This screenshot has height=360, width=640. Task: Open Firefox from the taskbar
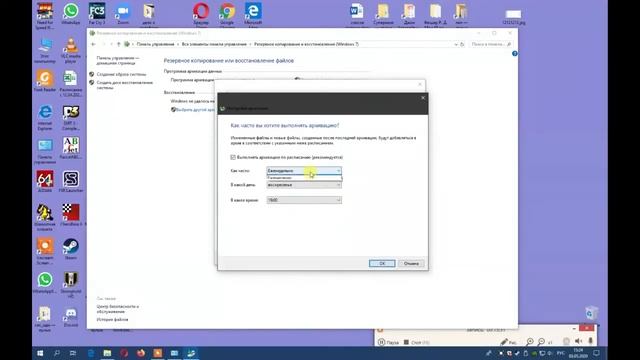[x=141, y=353]
